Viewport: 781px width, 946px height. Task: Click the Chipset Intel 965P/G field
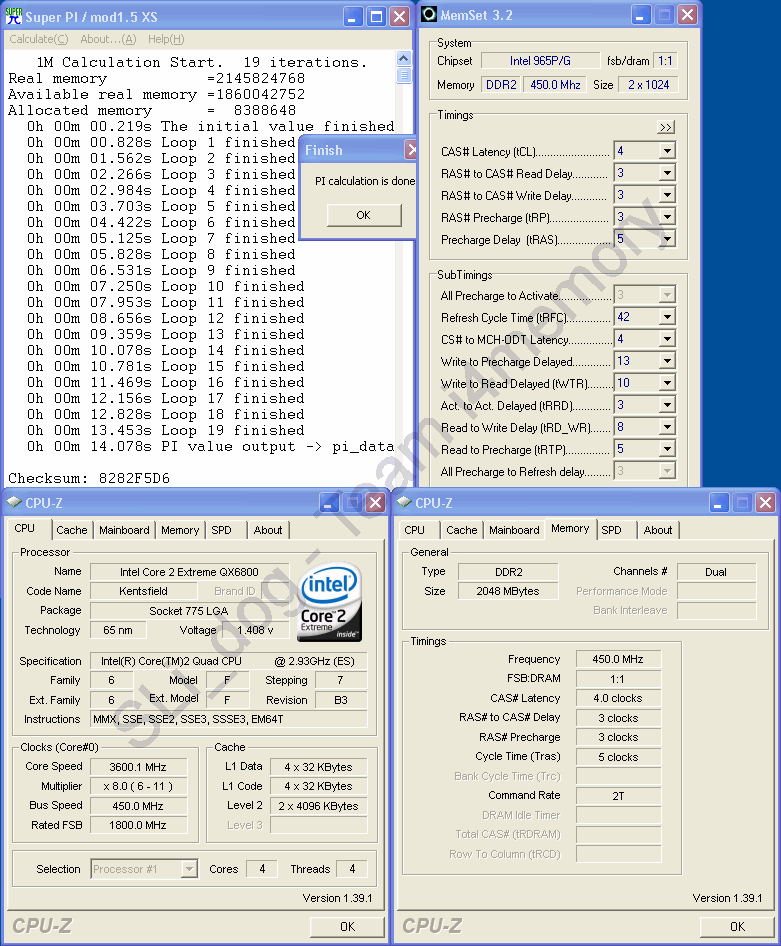pyautogui.click(x=540, y=60)
